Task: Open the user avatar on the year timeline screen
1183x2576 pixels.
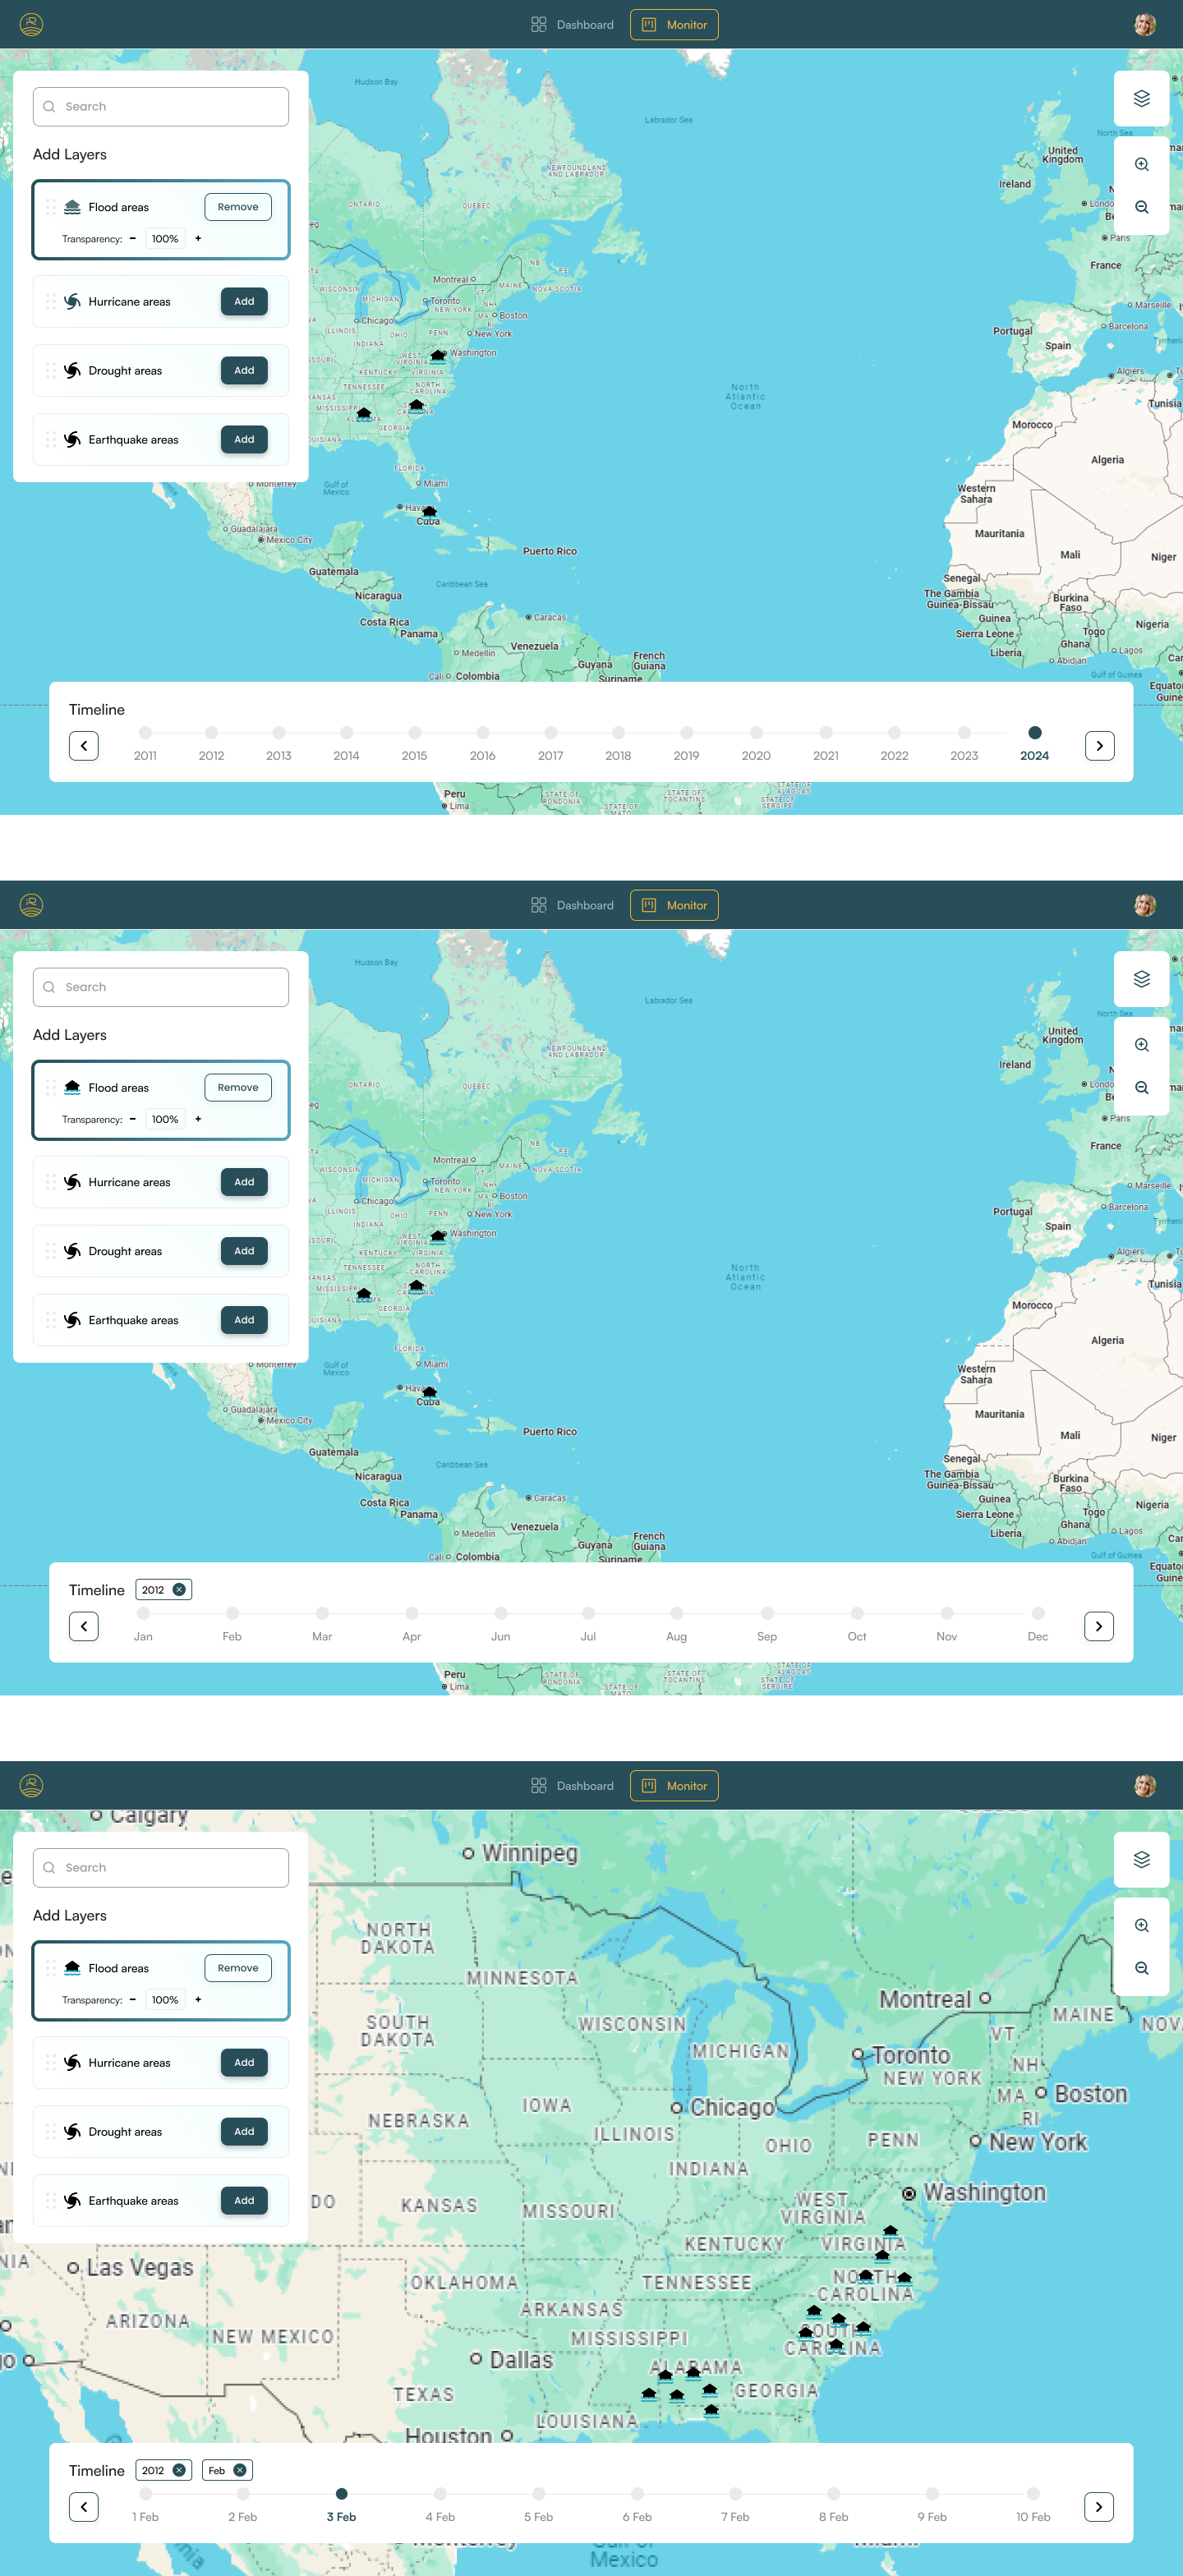Action: (1145, 24)
